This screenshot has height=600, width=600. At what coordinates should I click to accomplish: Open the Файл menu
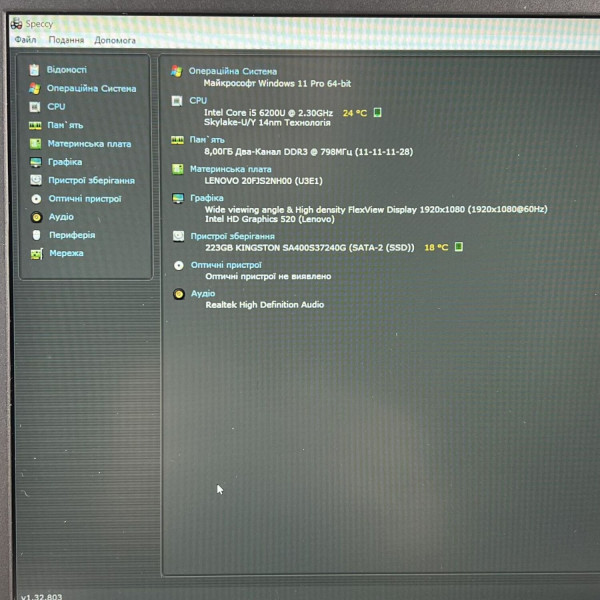[25, 40]
